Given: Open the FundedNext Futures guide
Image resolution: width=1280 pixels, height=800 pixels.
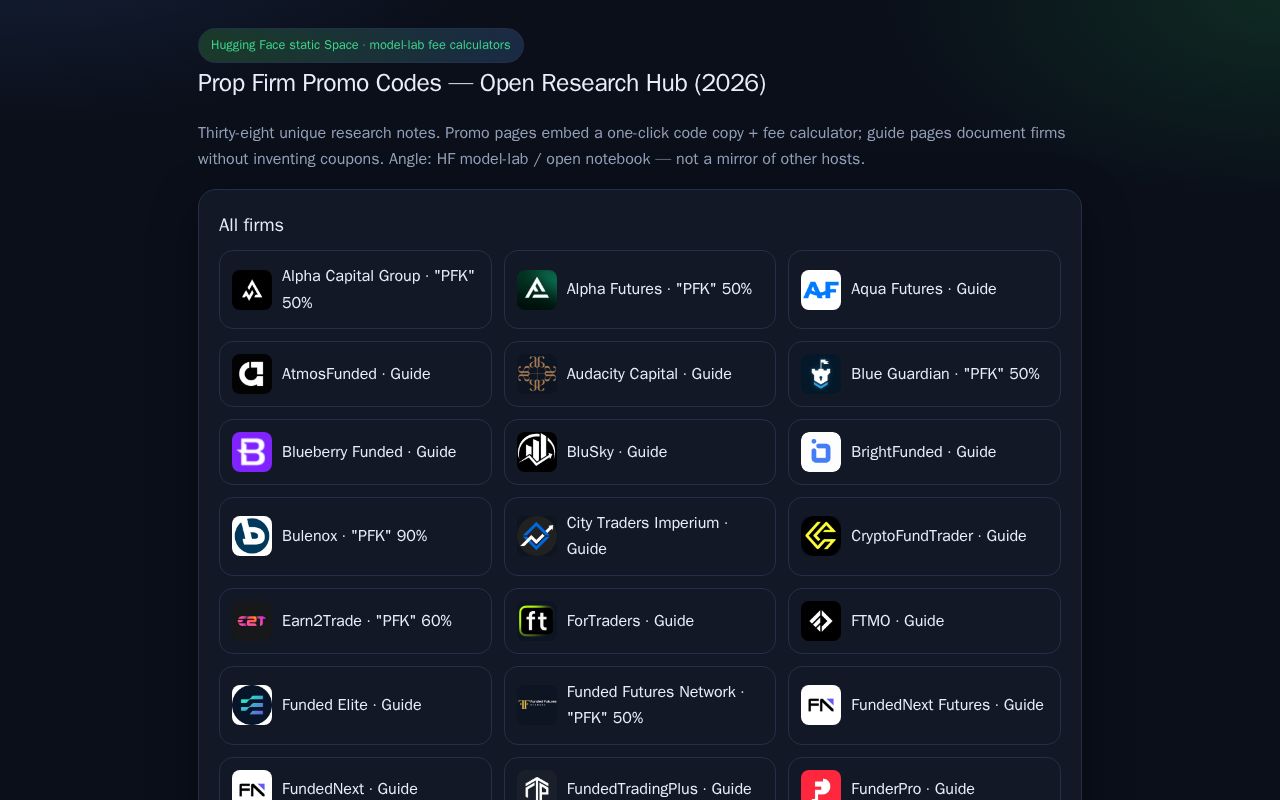Looking at the screenshot, I should coord(924,705).
